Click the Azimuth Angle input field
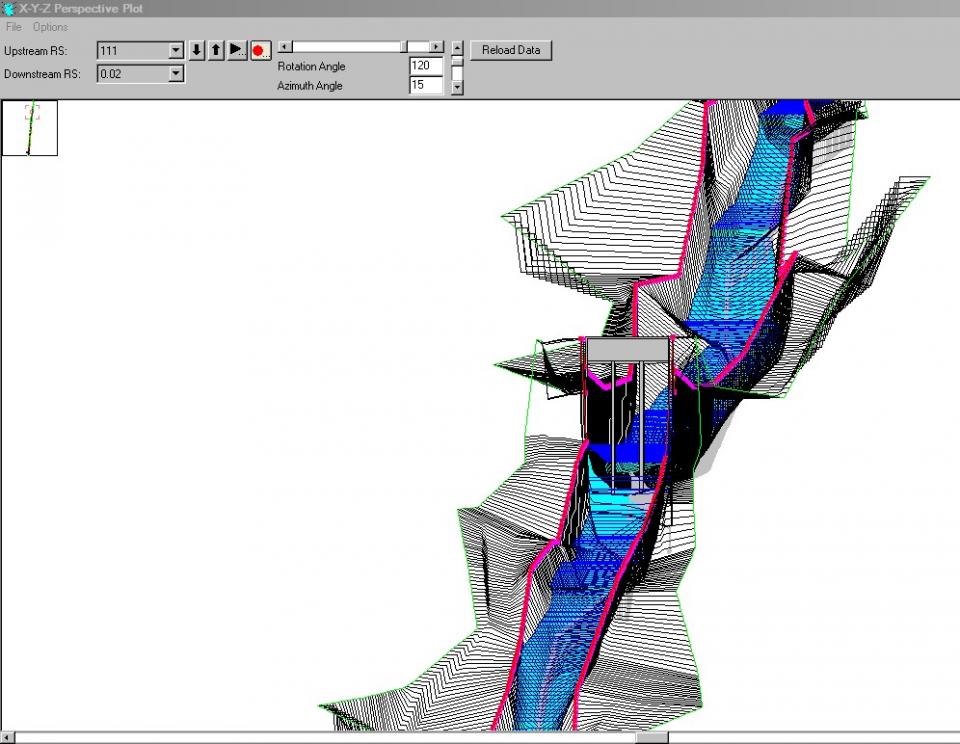 tap(425, 86)
